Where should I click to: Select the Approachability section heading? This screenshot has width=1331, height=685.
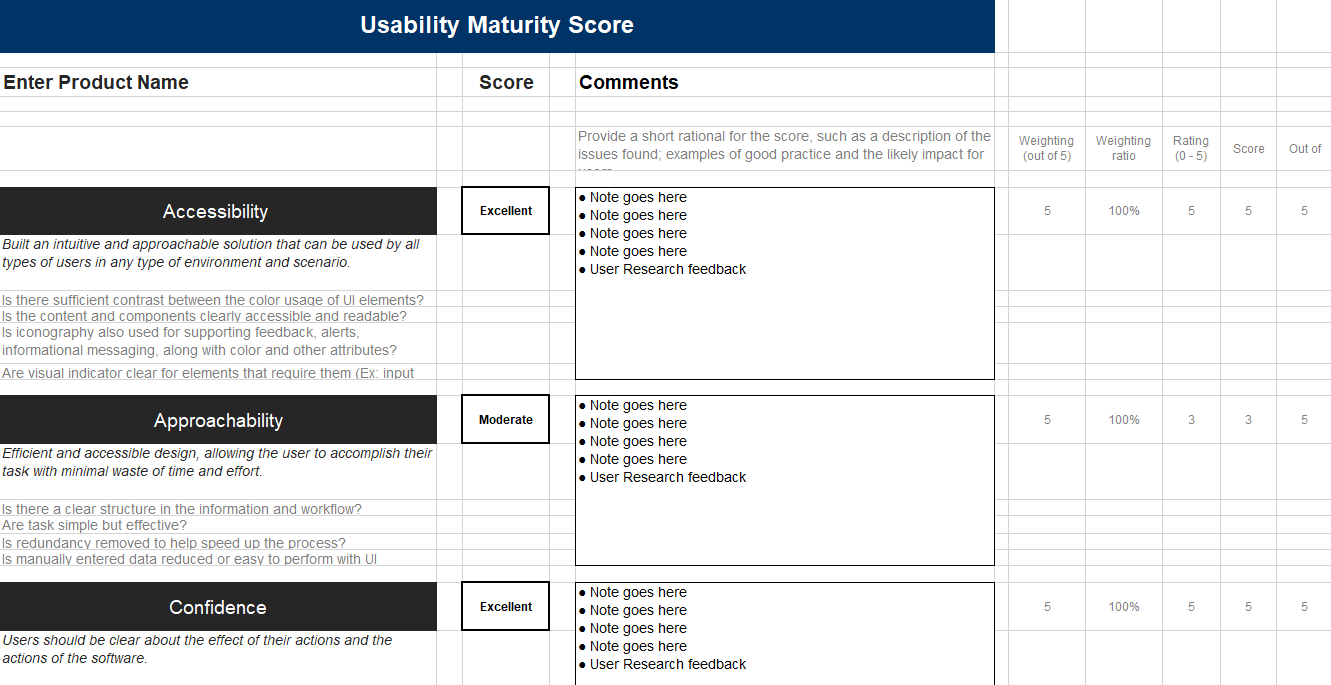[218, 420]
